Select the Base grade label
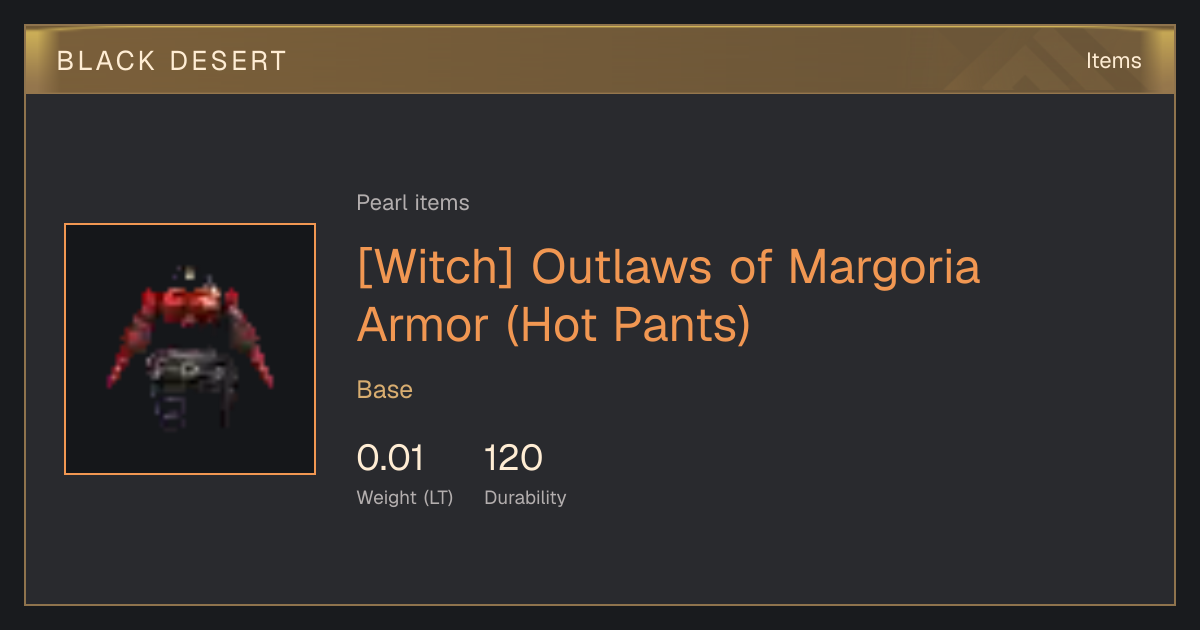 385,390
